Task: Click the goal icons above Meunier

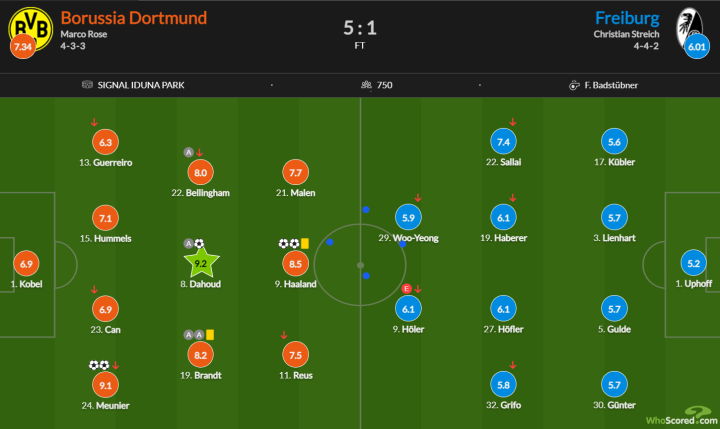Action: [x=98, y=365]
